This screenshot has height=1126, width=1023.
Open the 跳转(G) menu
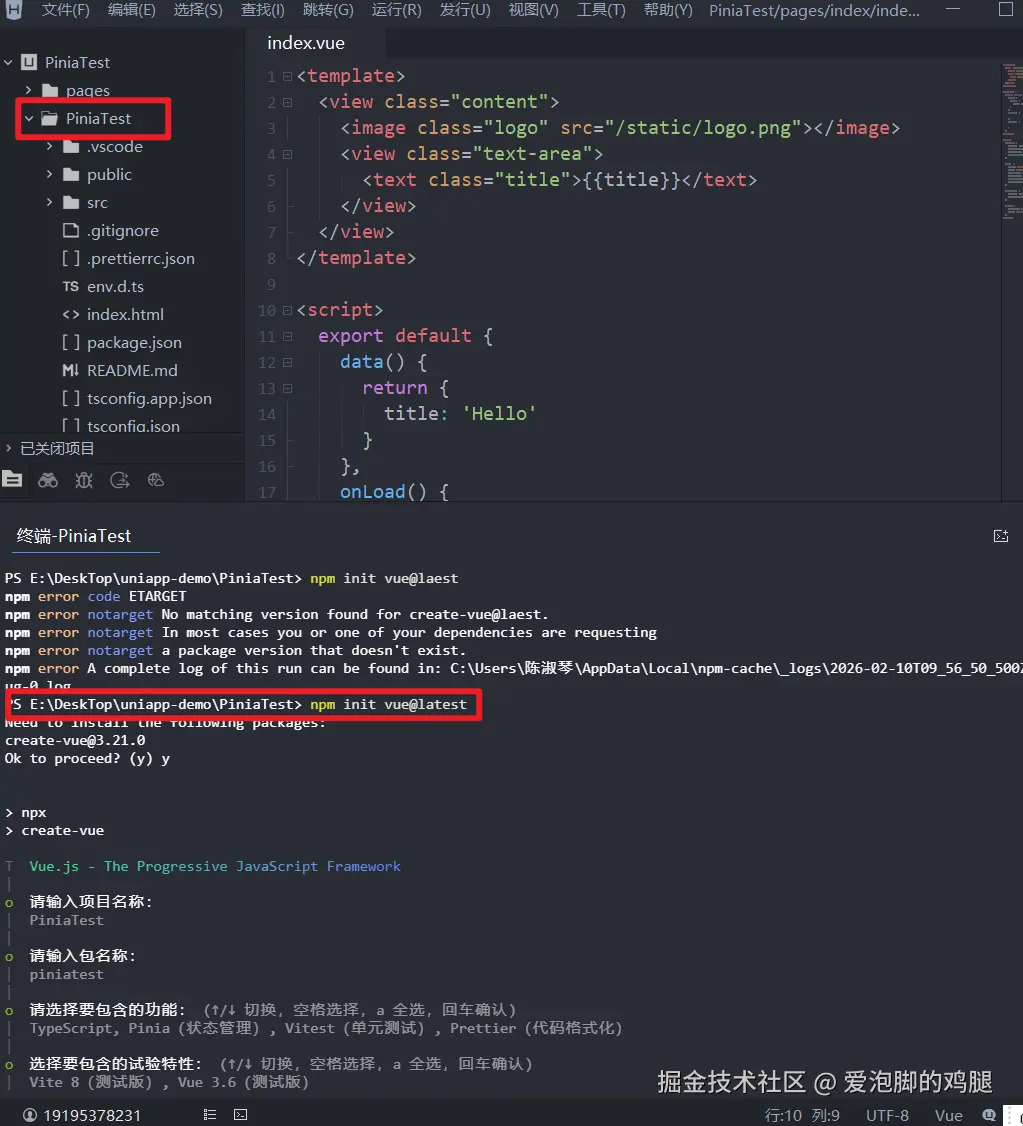coord(328,10)
